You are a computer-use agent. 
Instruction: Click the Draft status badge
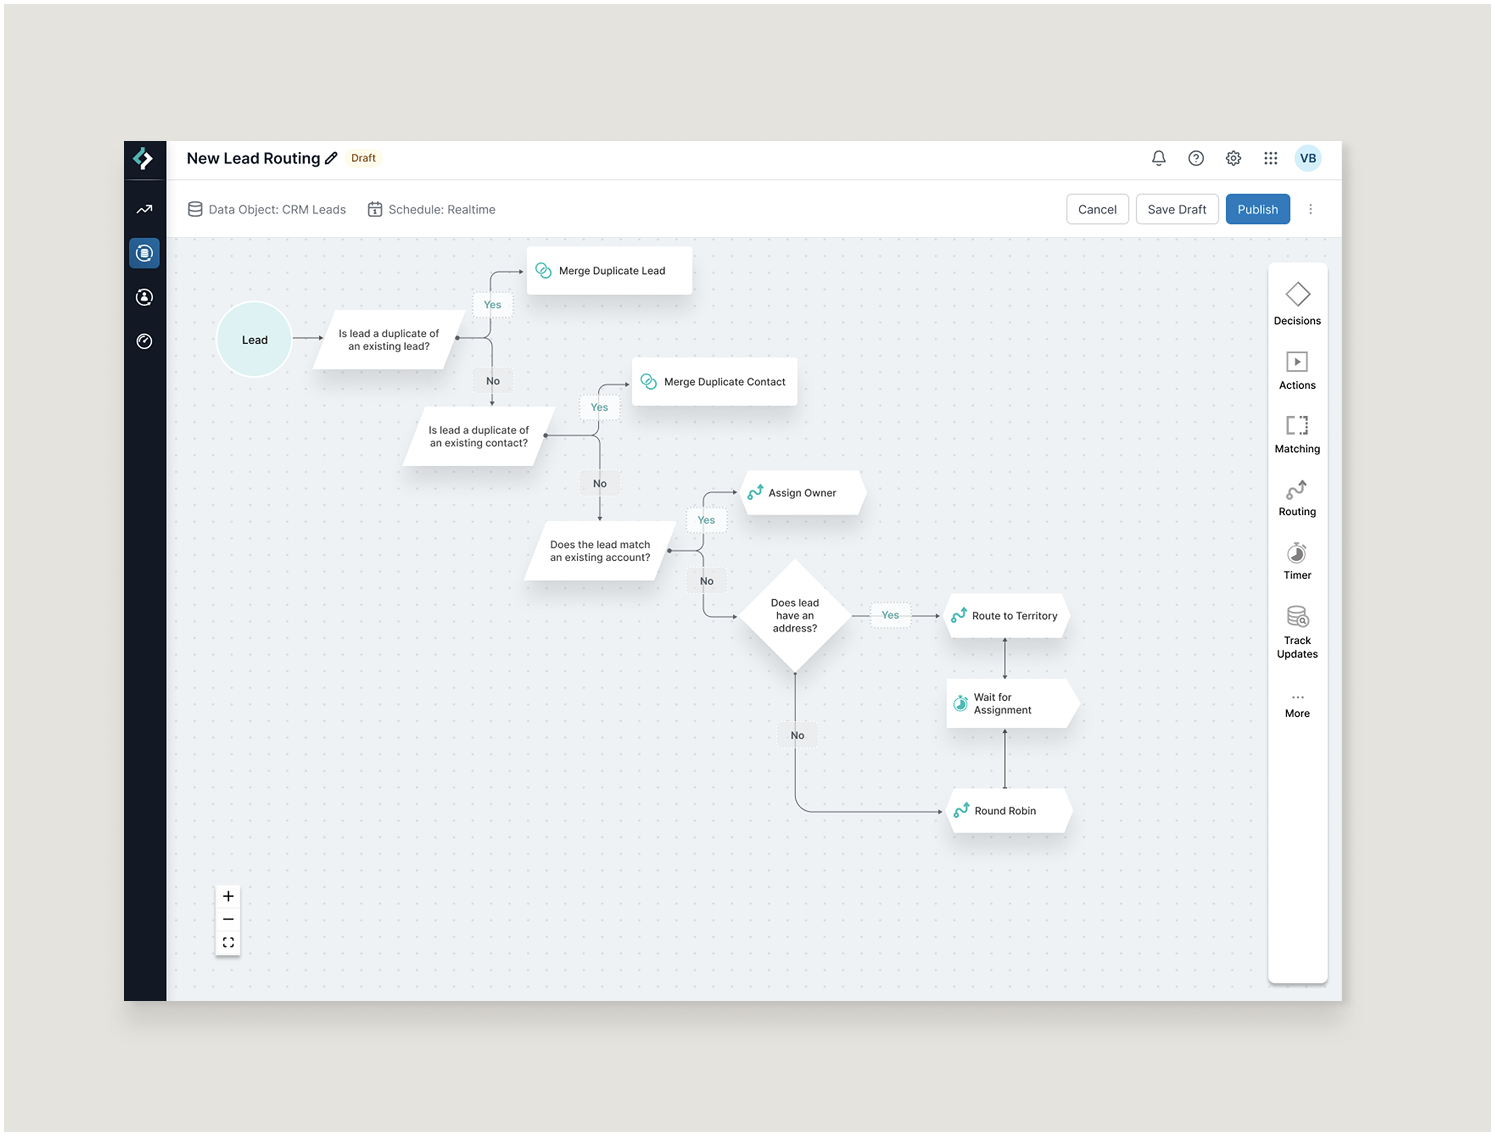364,158
